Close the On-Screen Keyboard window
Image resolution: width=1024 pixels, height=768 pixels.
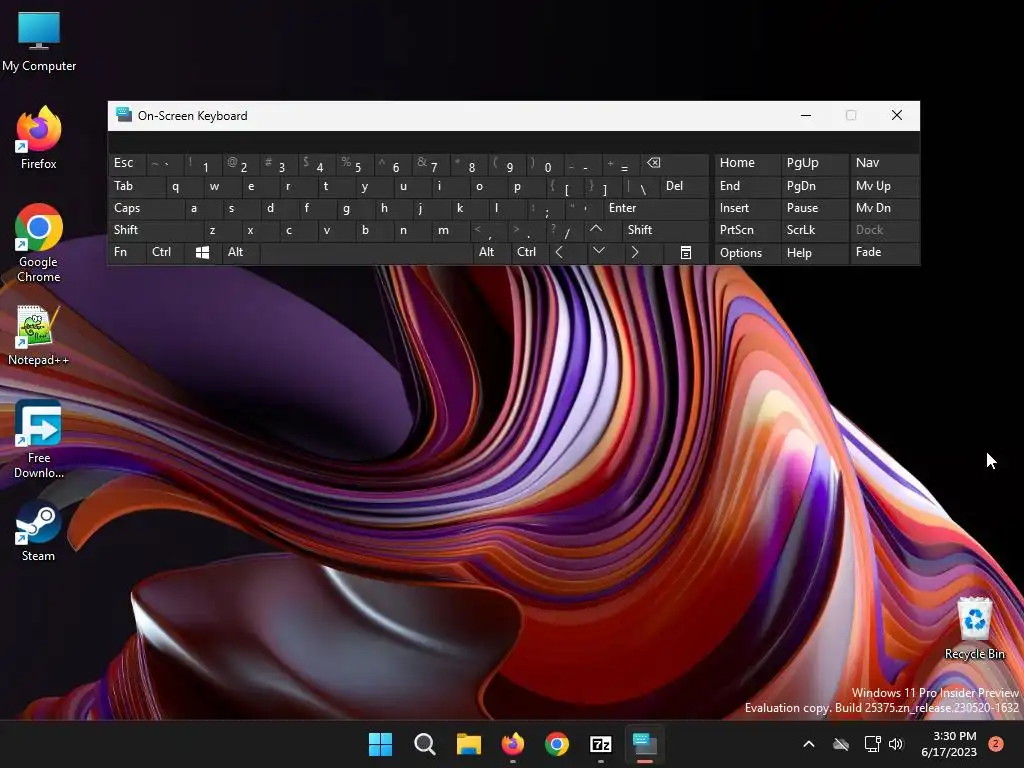click(x=897, y=116)
